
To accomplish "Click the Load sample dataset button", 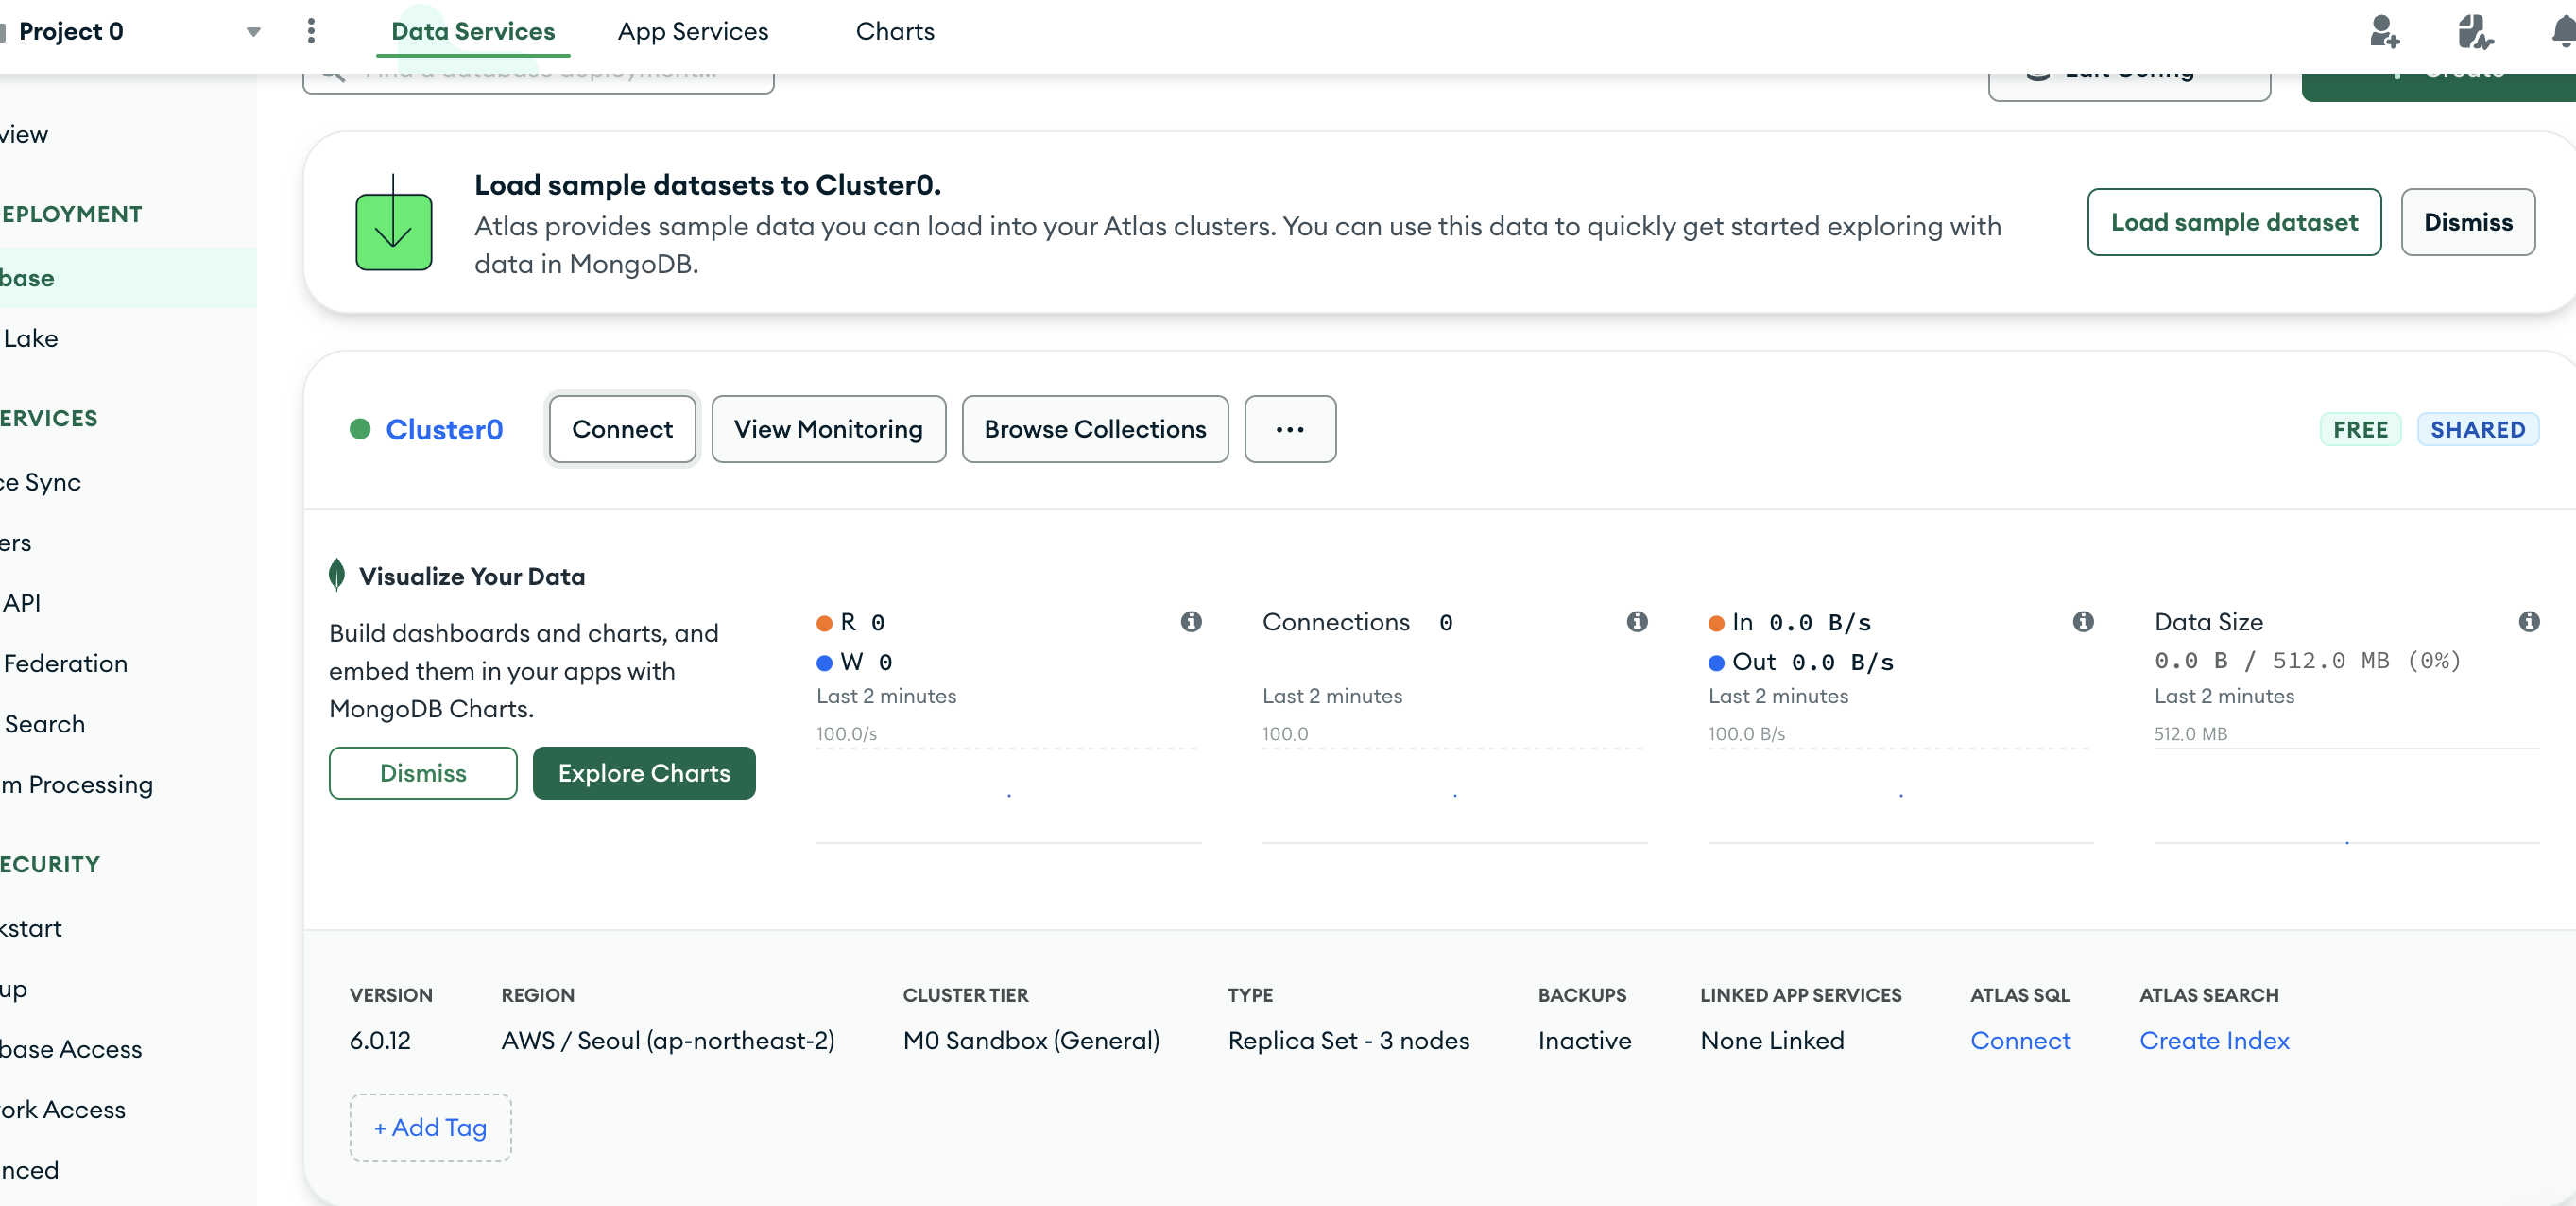I will [x=2233, y=222].
